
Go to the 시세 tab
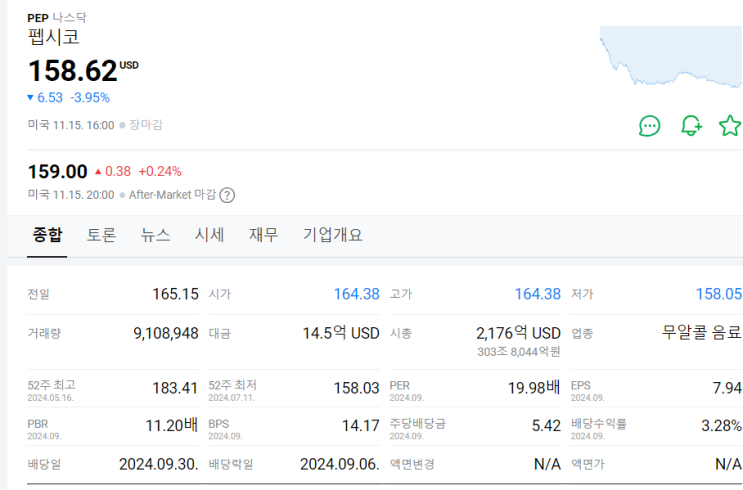[209, 235]
